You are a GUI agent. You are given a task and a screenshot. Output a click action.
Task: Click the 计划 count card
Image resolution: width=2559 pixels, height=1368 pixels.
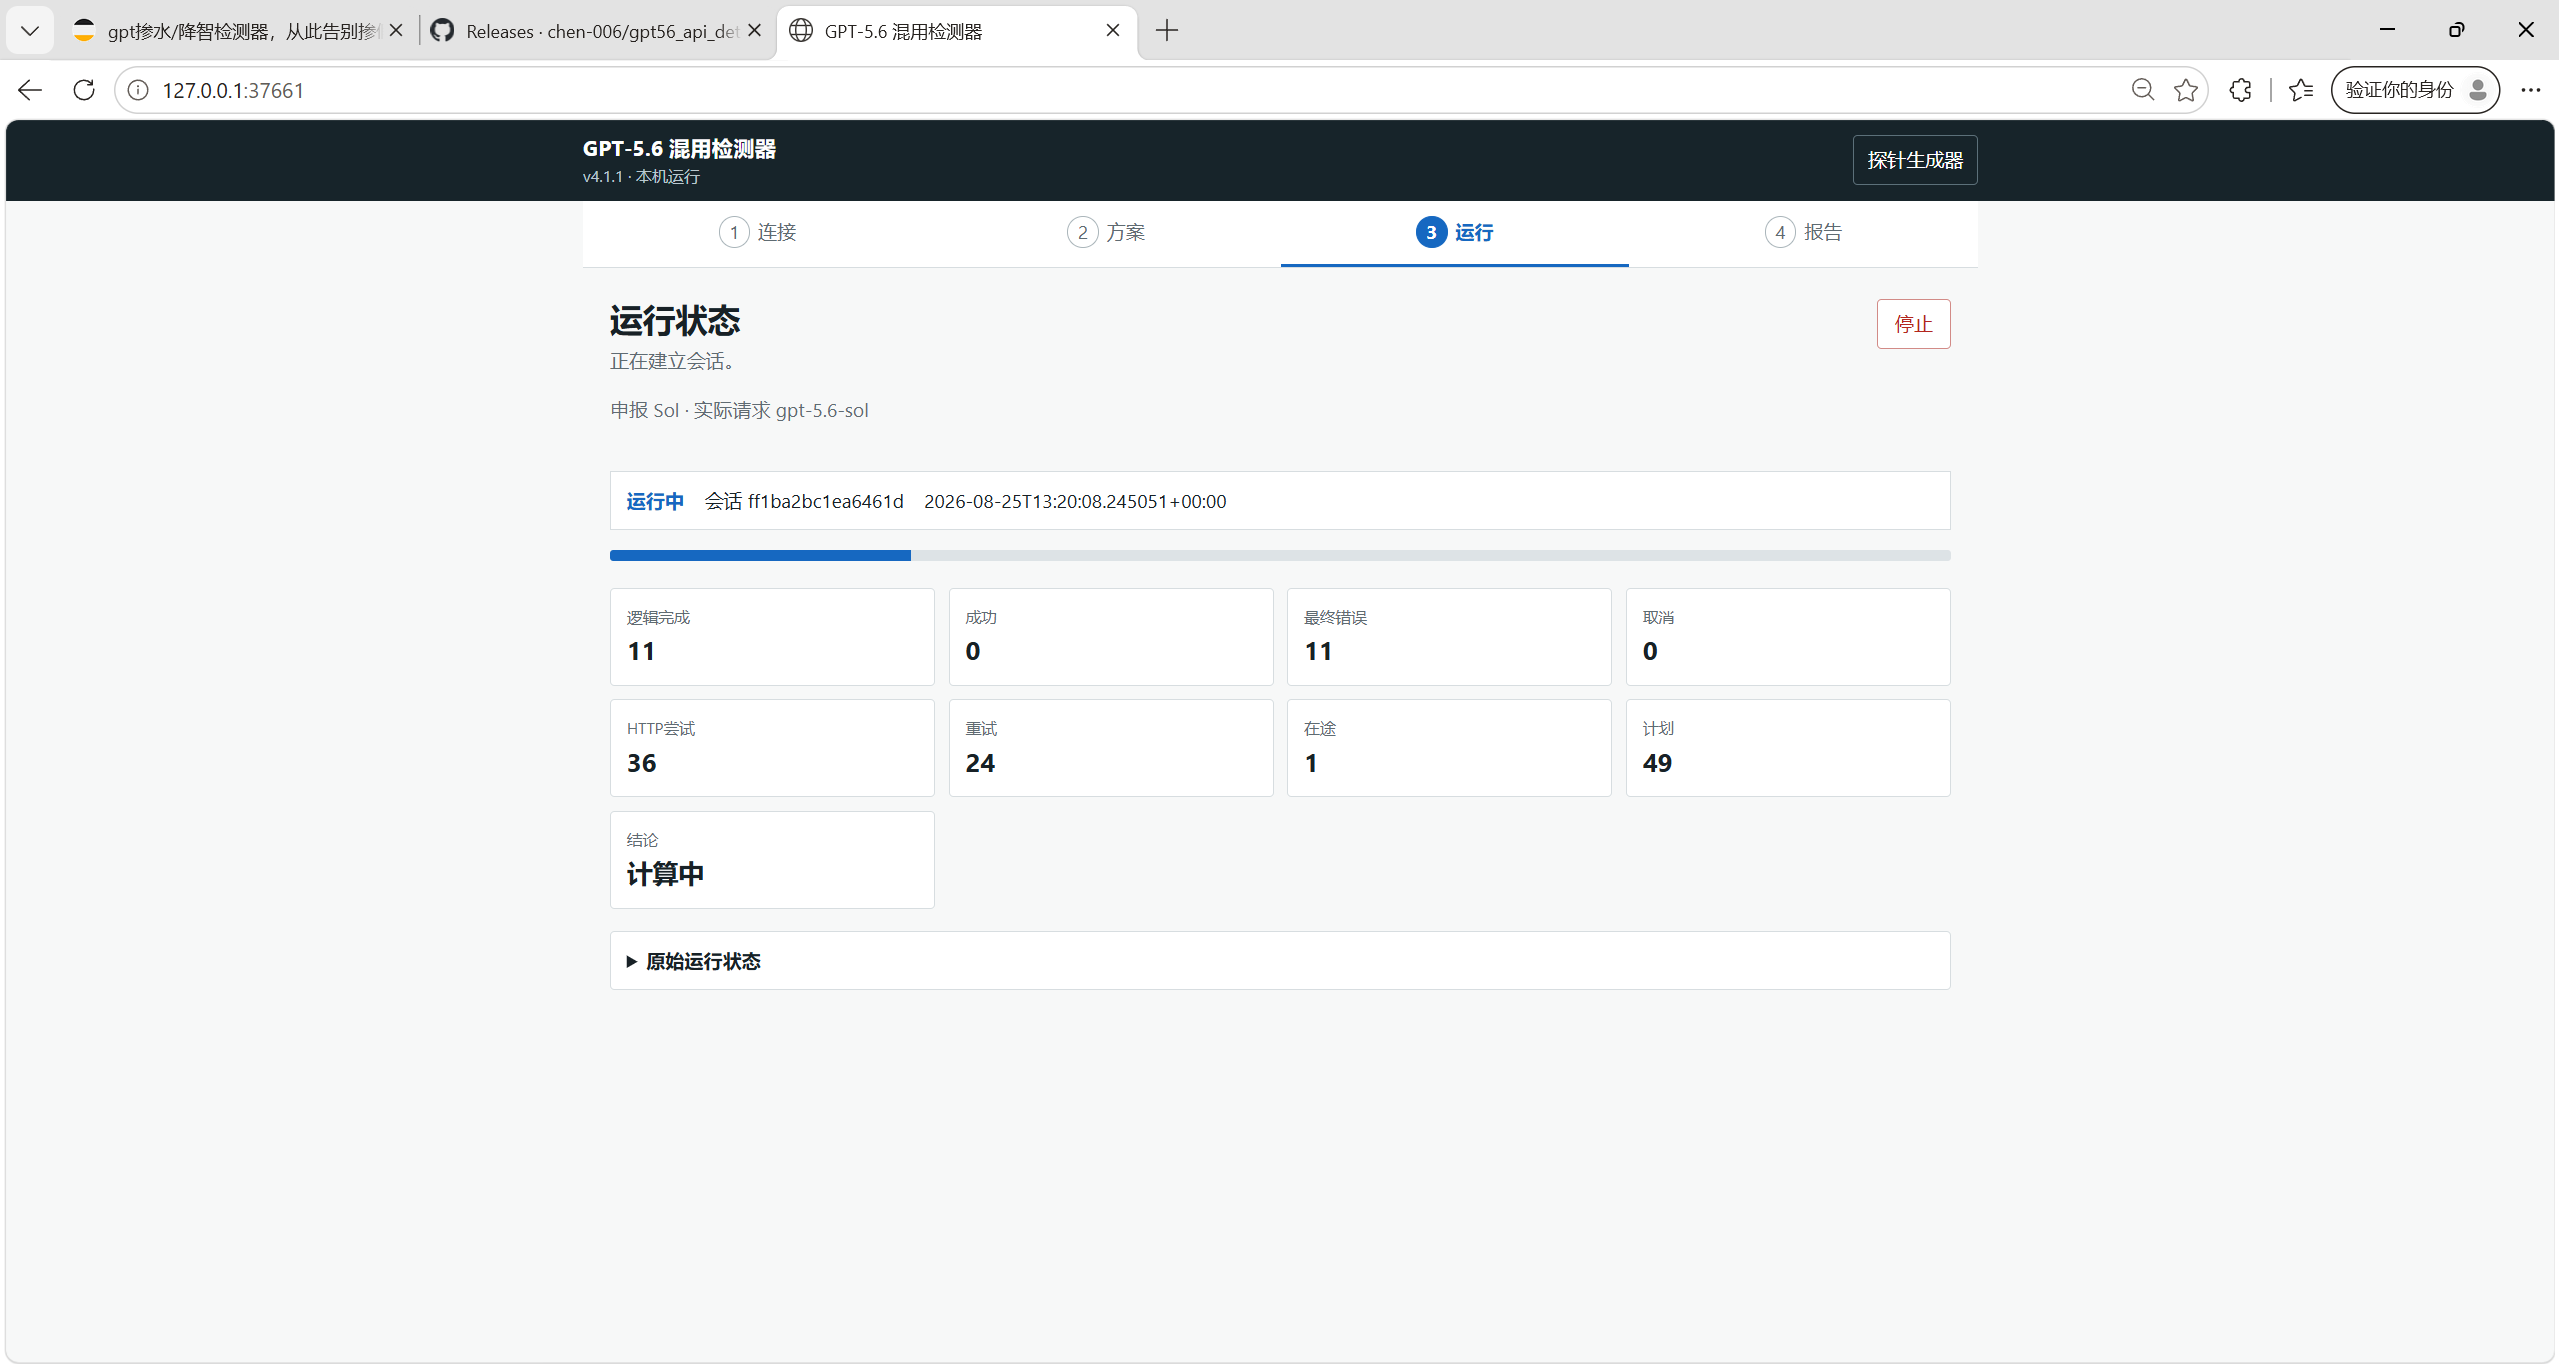pyautogui.click(x=1788, y=748)
